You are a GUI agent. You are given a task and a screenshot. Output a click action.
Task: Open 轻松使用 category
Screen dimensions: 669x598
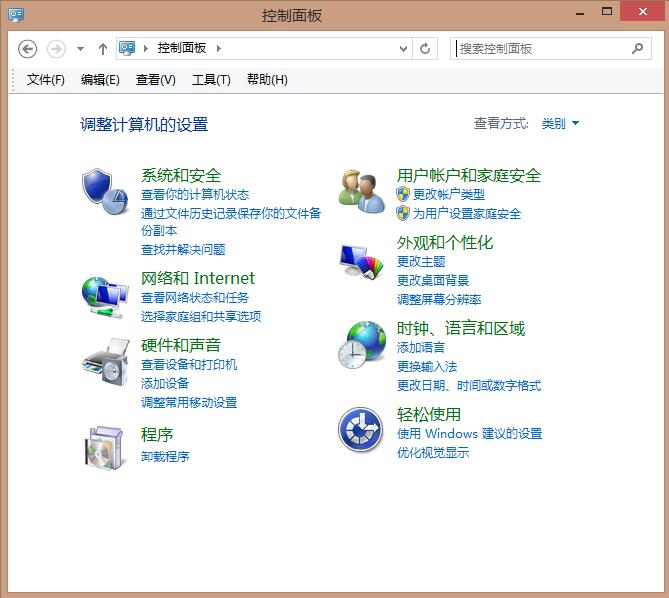(x=429, y=414)
